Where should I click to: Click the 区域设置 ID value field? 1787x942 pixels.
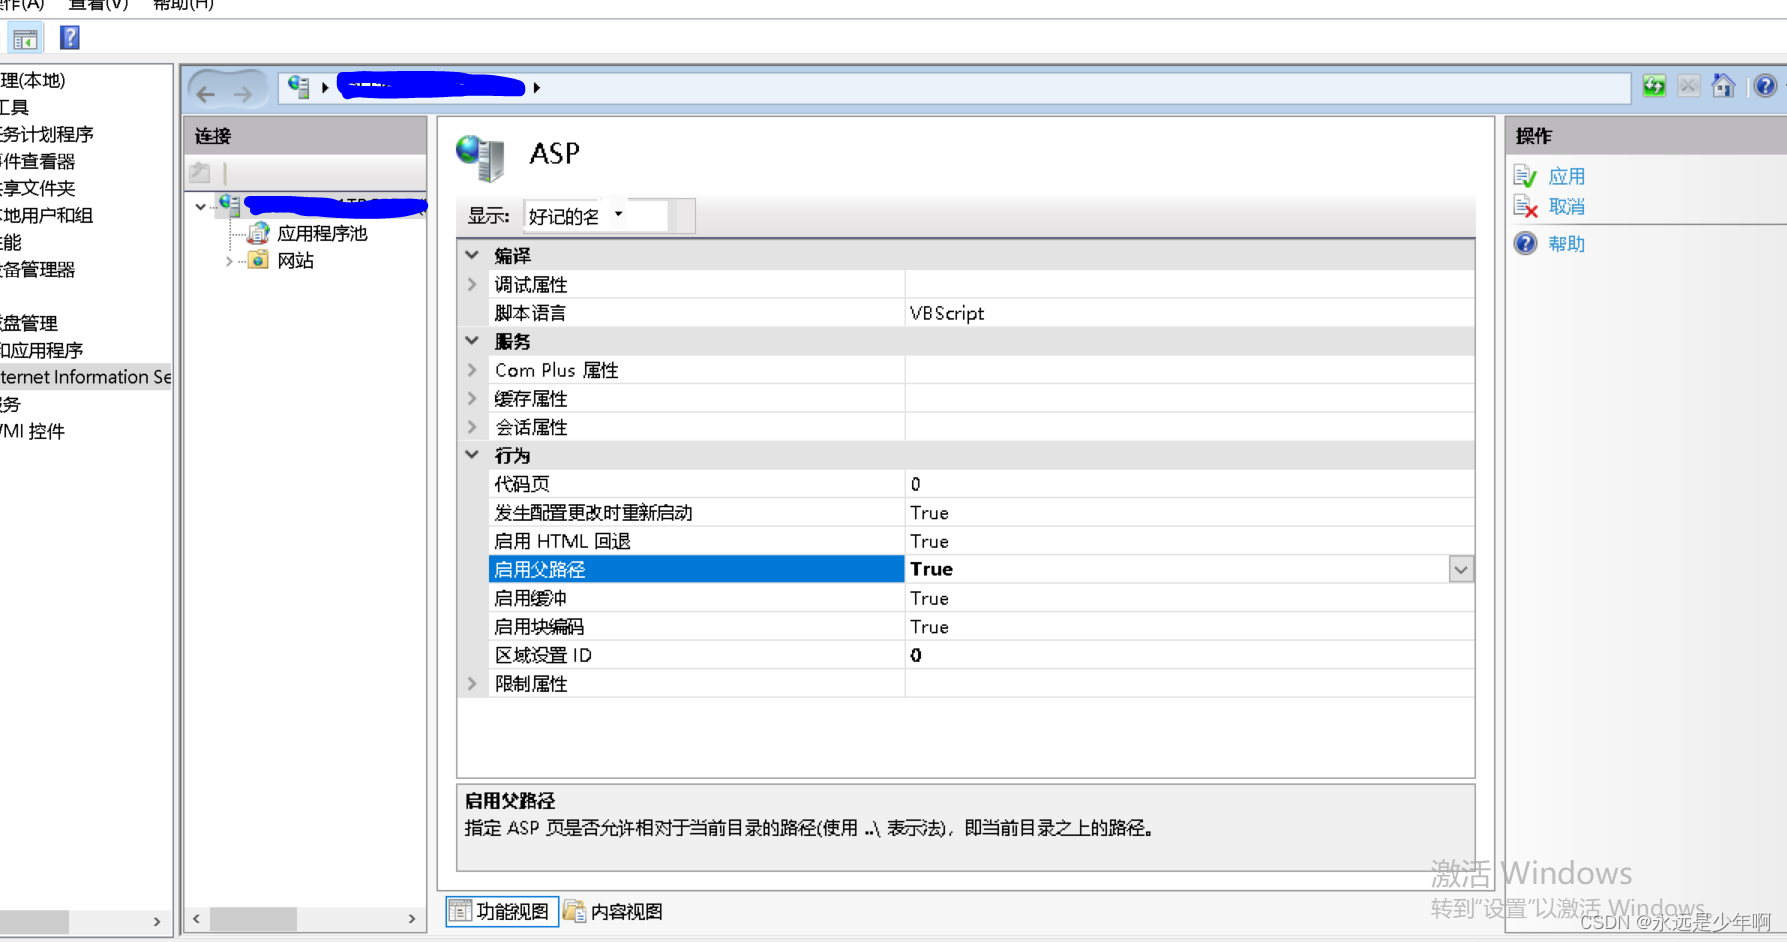(x=1189, y=655)
